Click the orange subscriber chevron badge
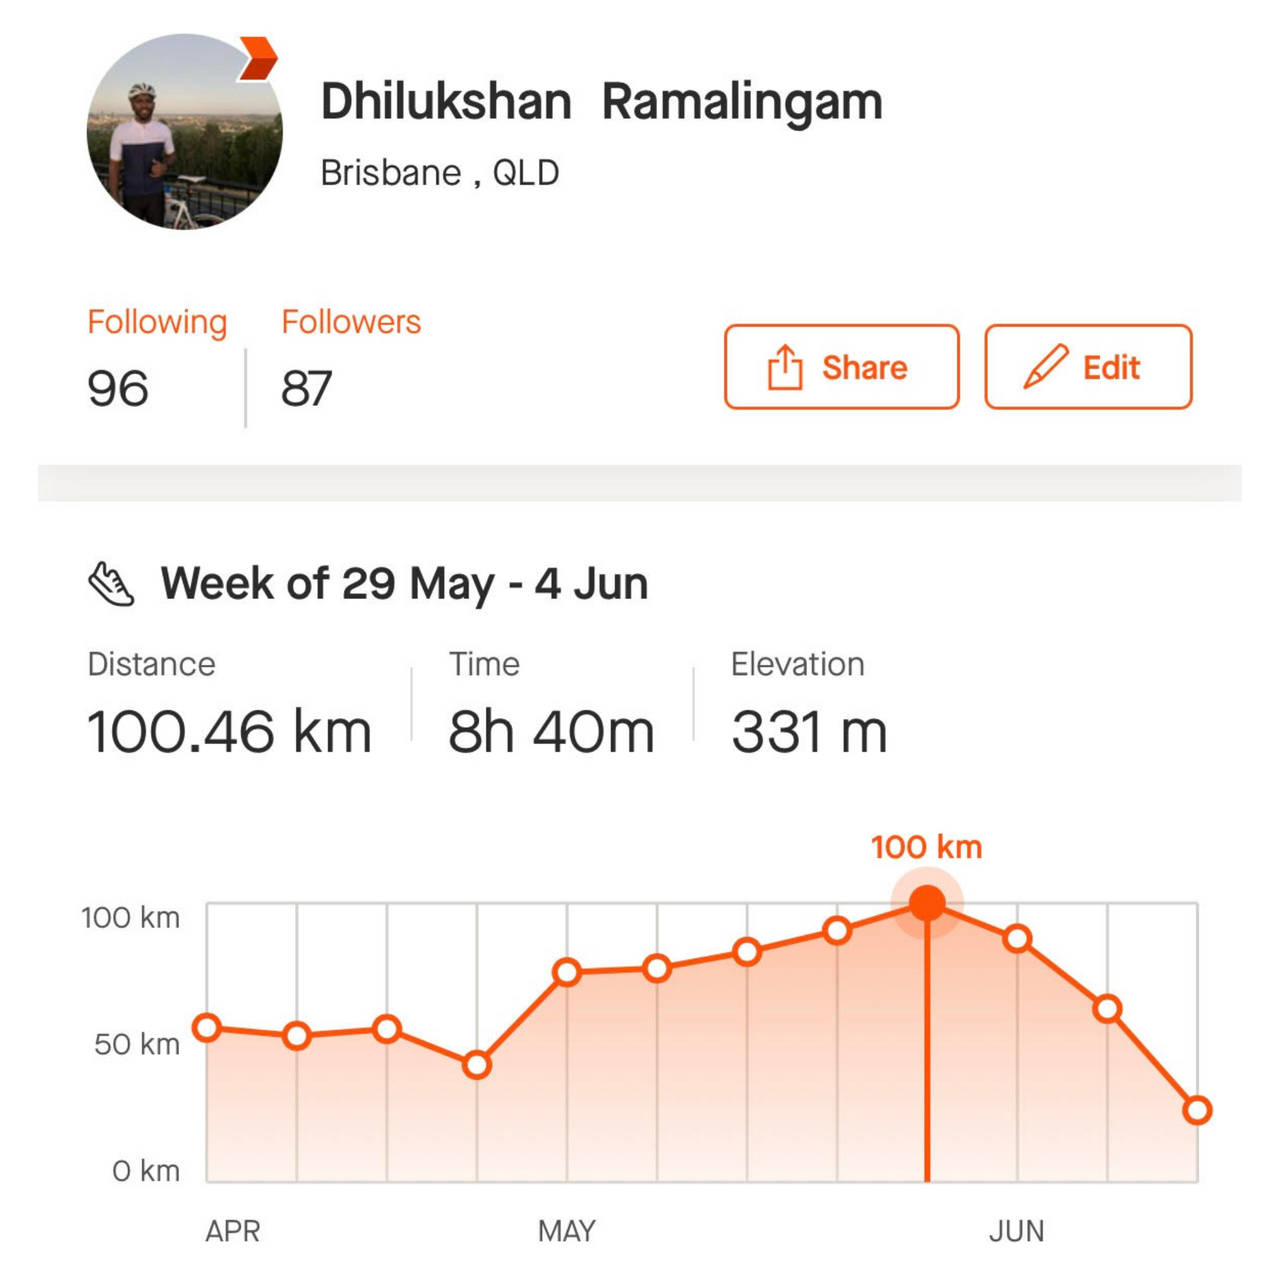The image size is (1280, 1280). coord(258,58)
